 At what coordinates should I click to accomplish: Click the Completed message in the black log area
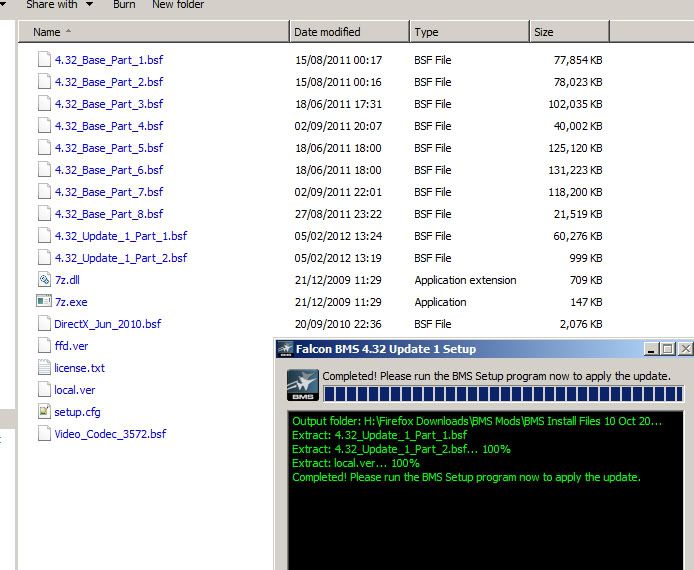point(466,478)
